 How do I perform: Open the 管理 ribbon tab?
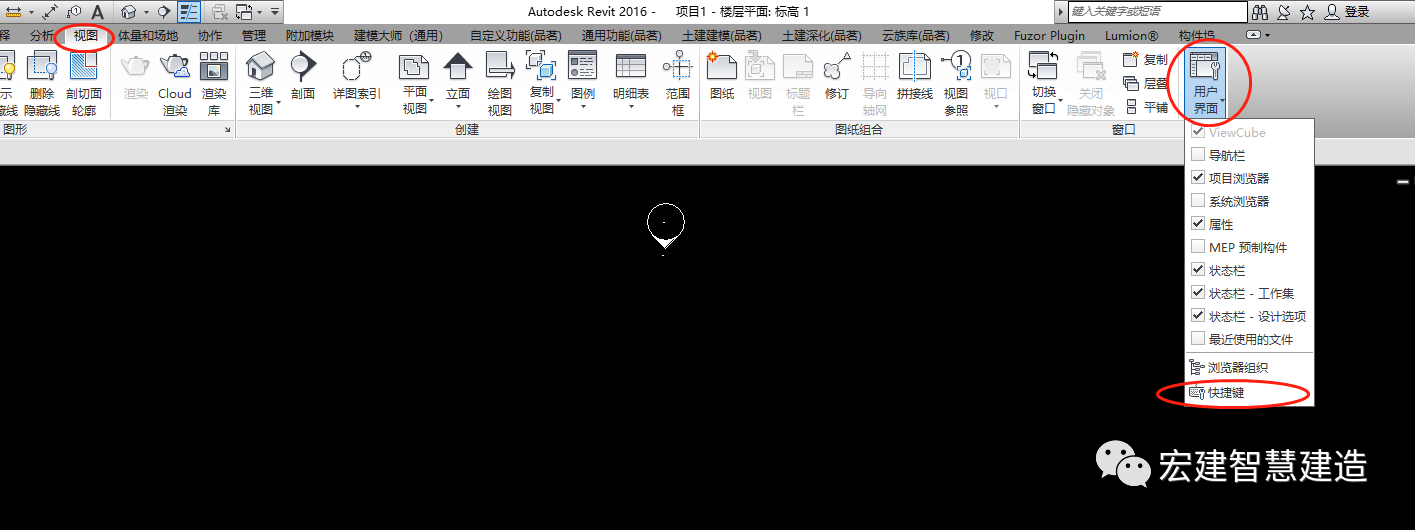[254, 35]
